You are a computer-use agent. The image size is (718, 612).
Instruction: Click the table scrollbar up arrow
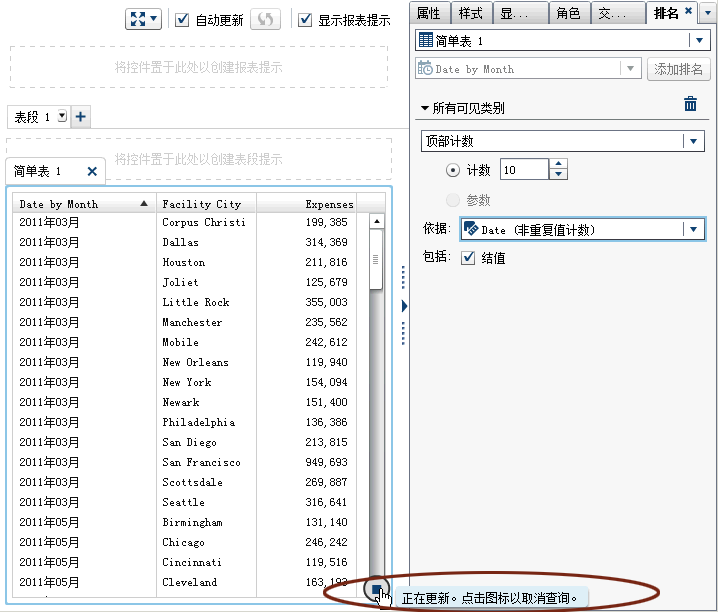pos(376,222)
